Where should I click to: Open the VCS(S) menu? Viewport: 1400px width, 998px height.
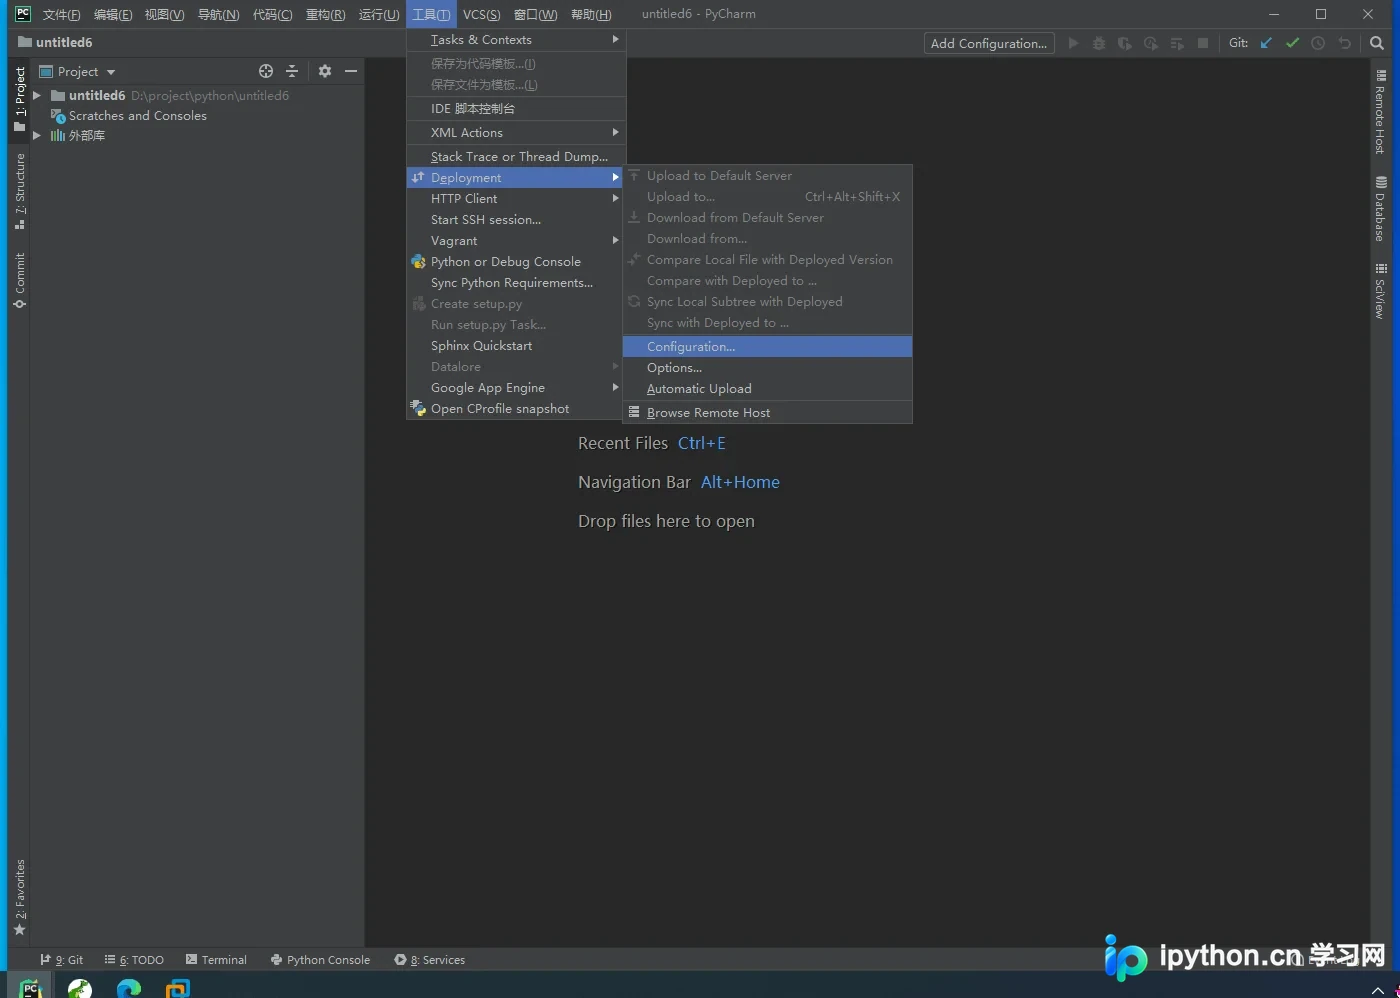[481, 14]
